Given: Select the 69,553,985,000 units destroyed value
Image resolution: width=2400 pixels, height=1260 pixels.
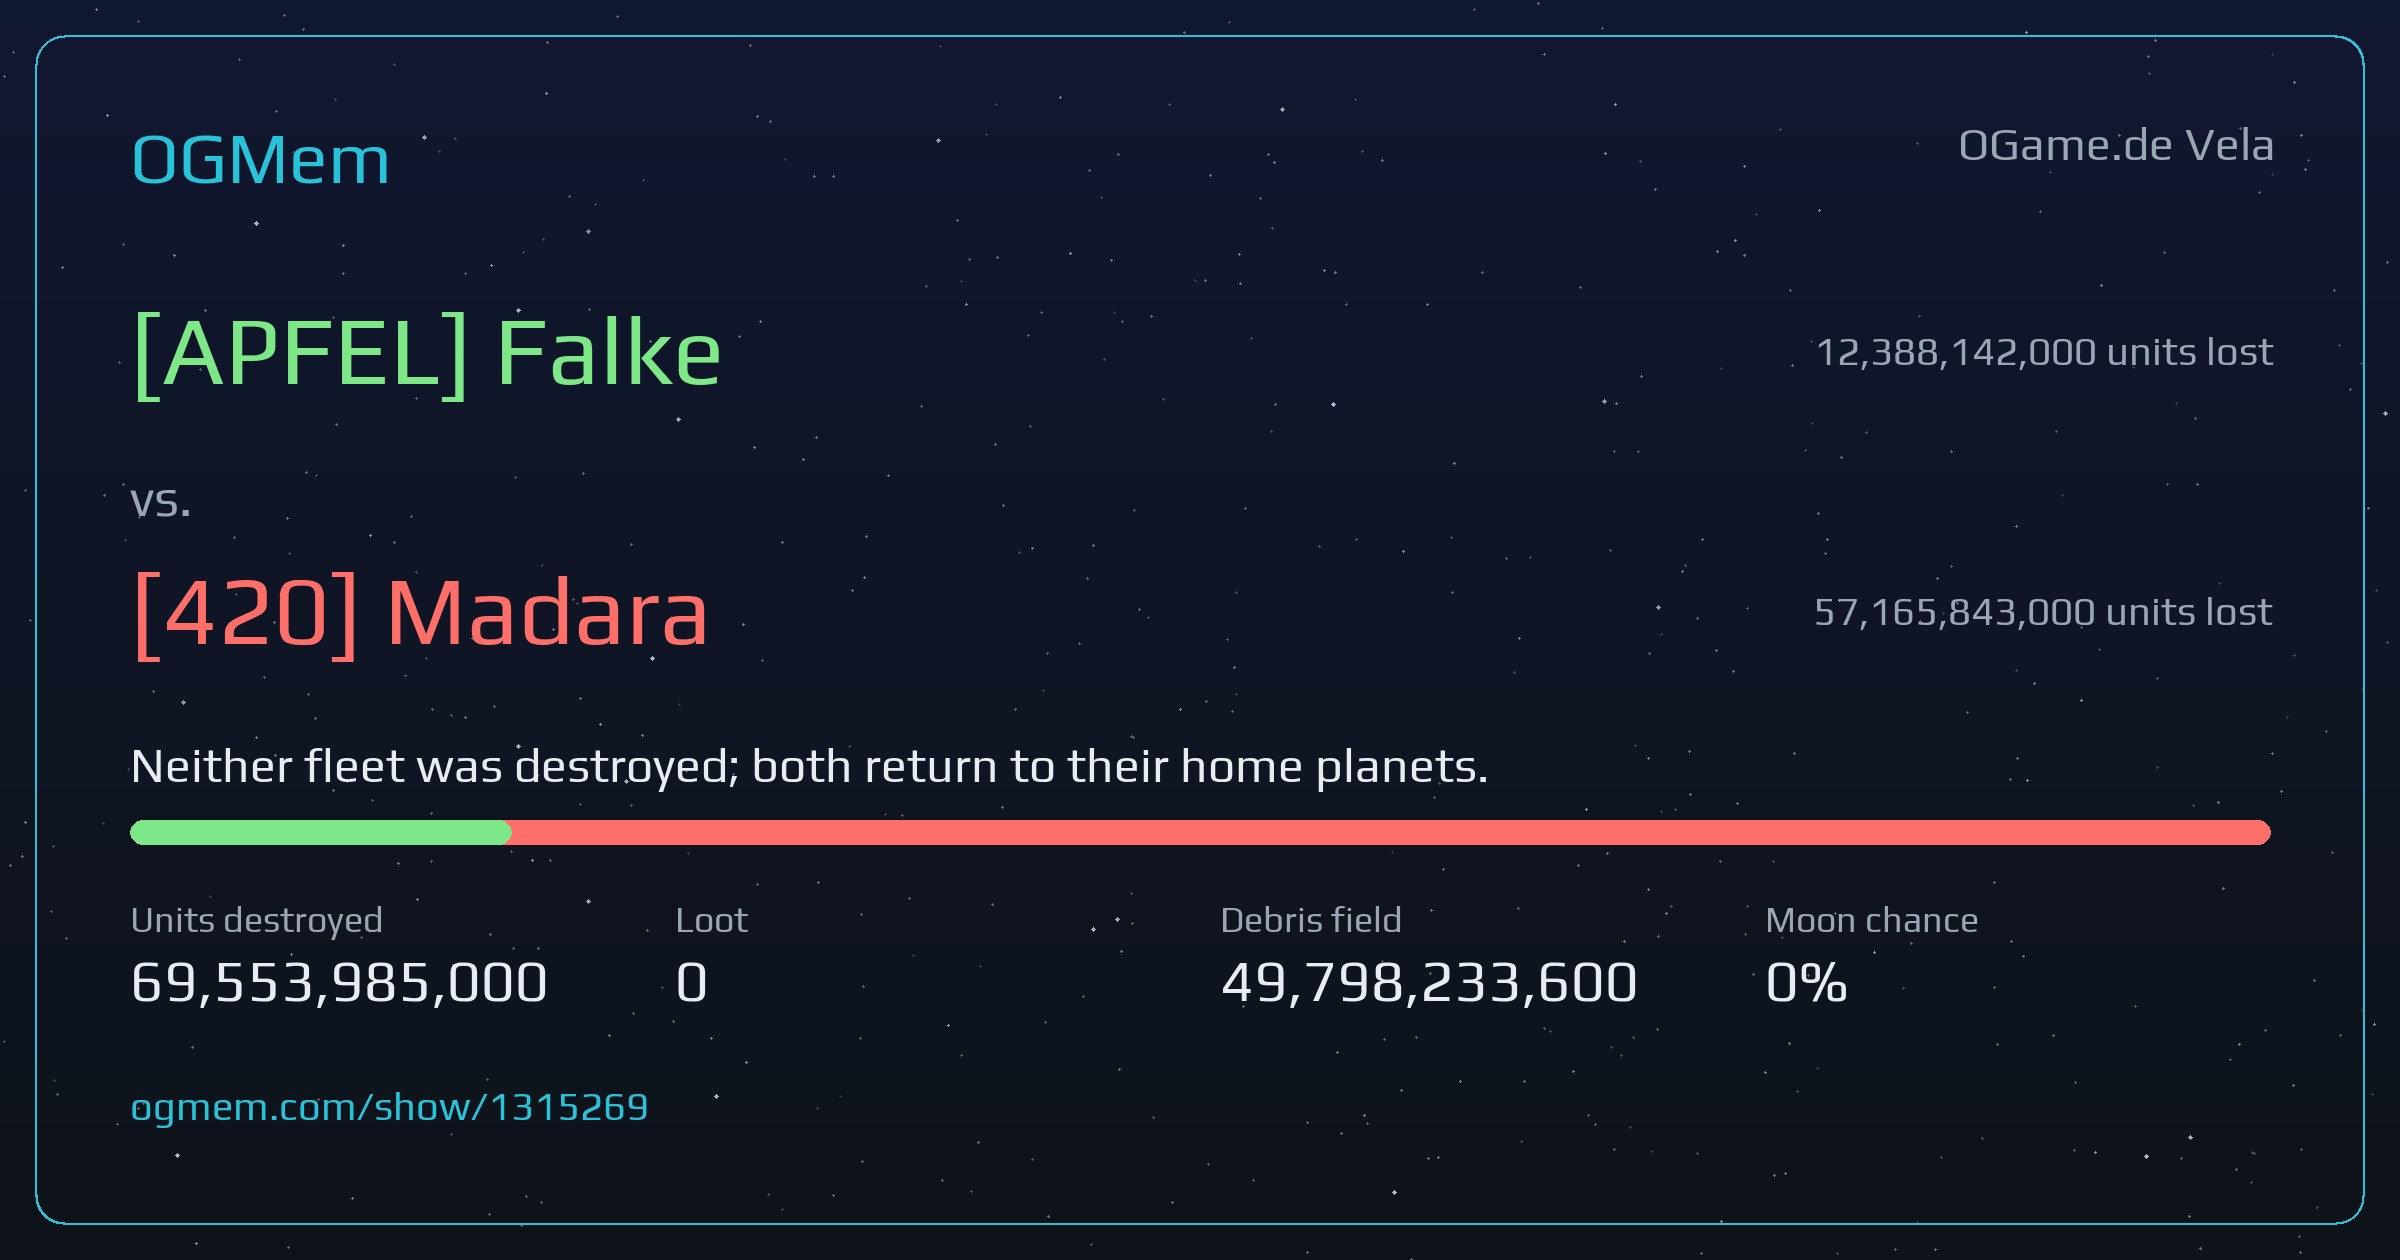Looking at the screenshot, I should click(x=339, y=982).
